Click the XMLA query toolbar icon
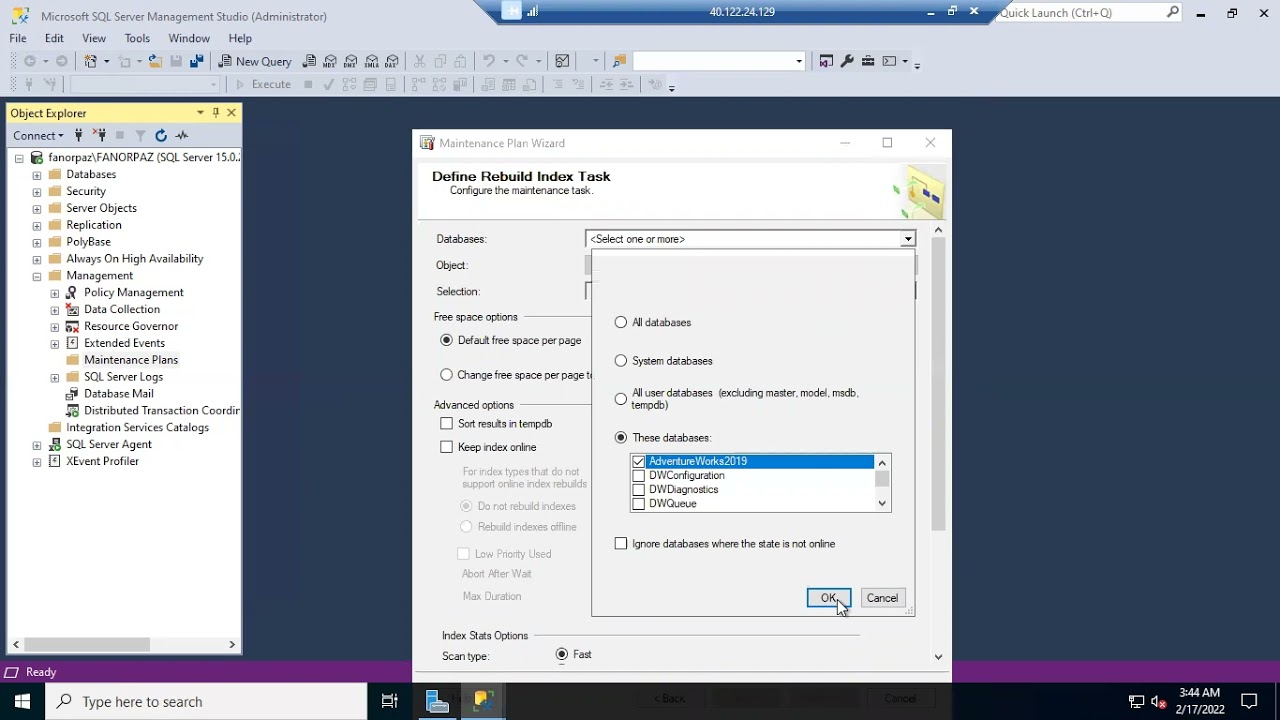Image resolution: width=1280 pixels, height=720 pixels. tap(371, 61)
